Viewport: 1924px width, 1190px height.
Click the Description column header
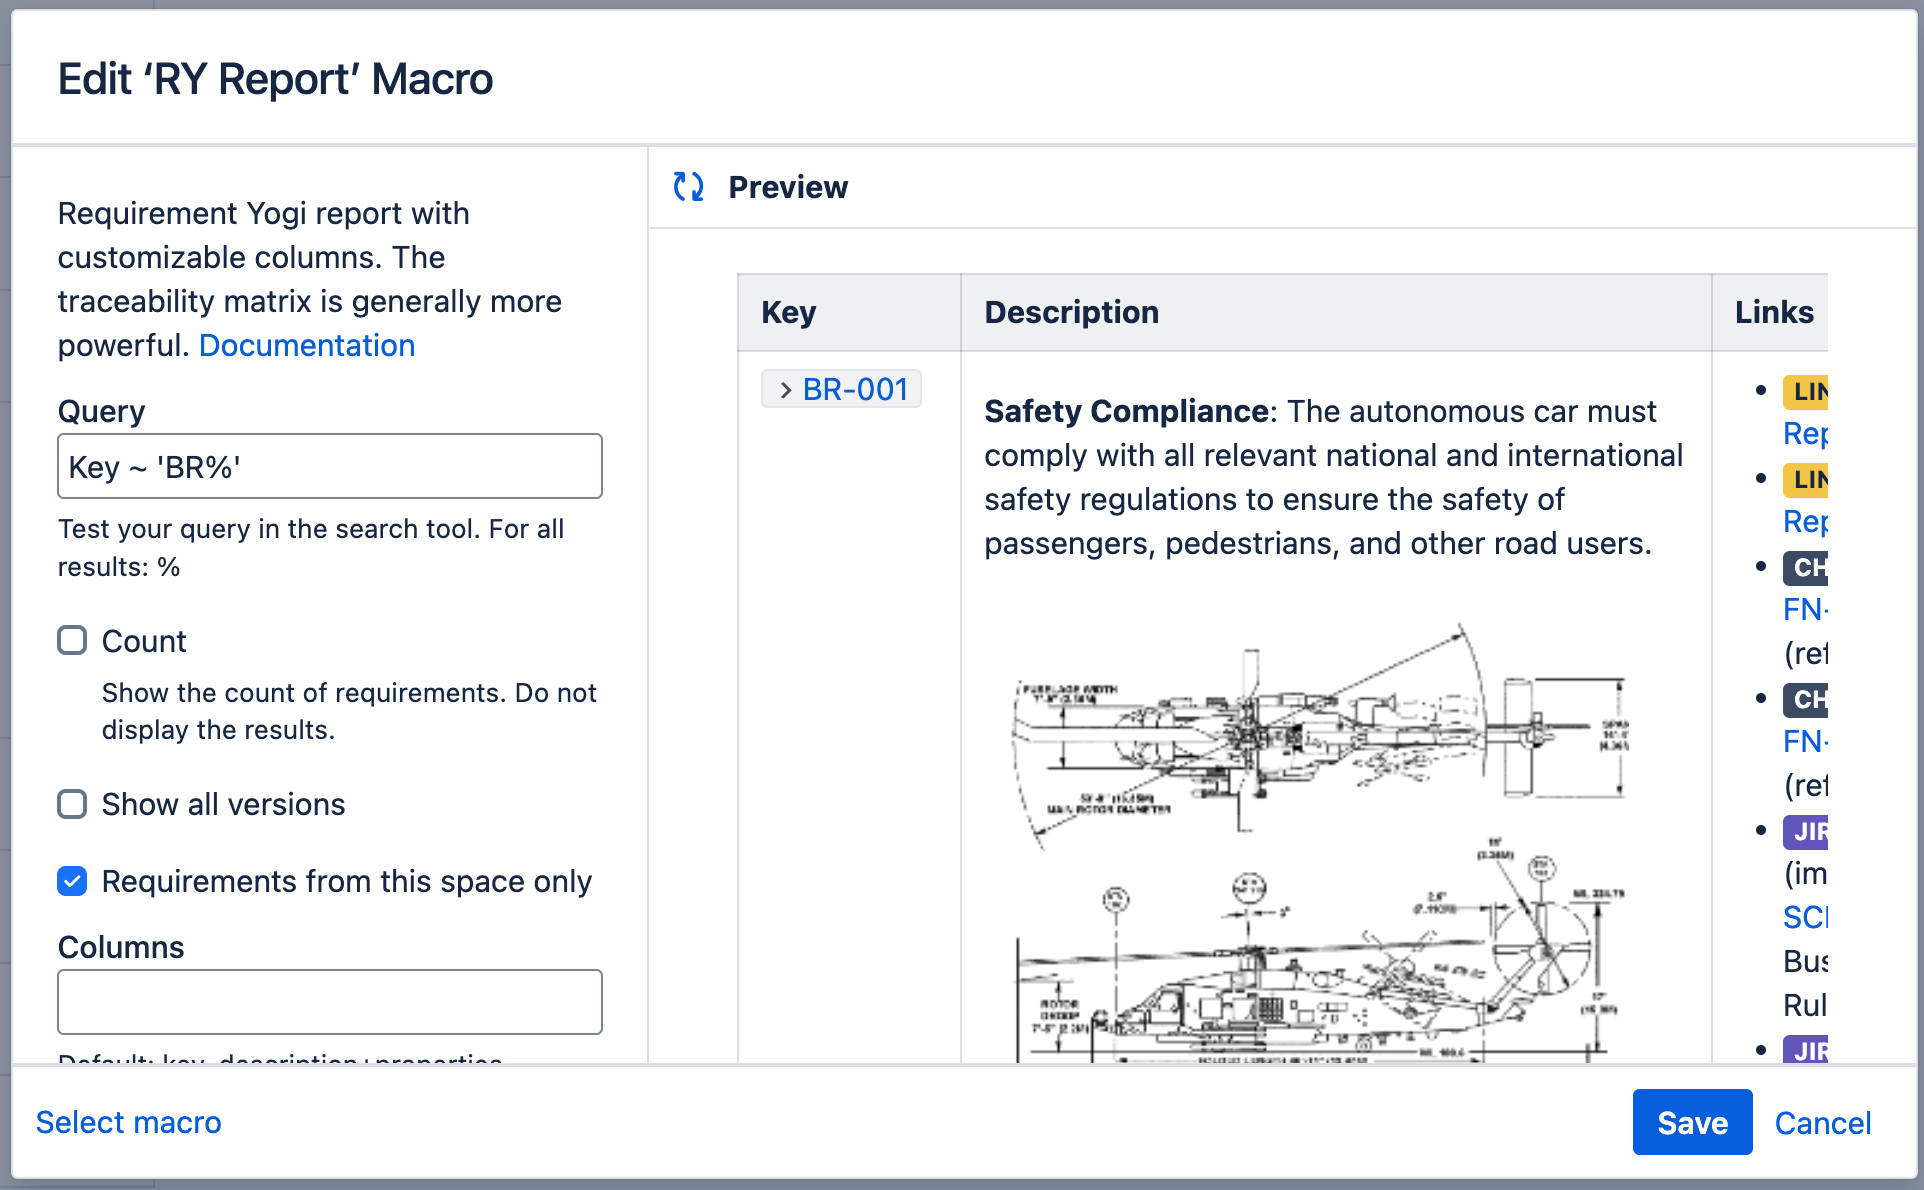[1071, 312]
